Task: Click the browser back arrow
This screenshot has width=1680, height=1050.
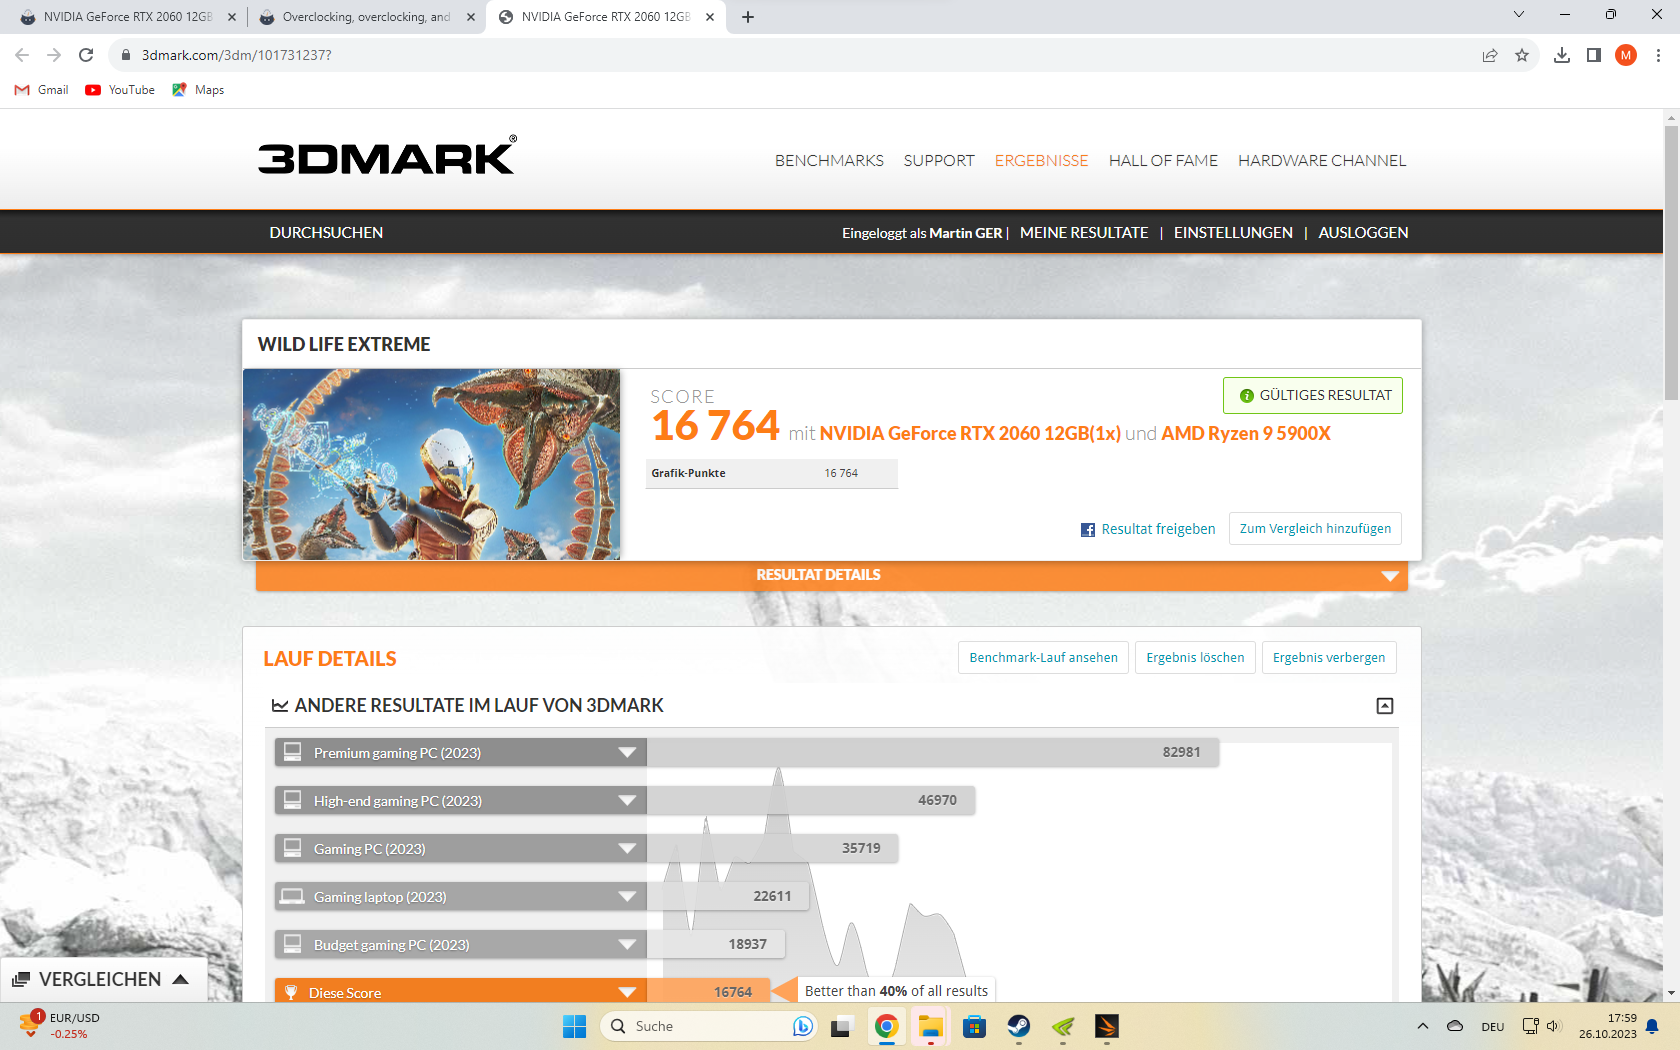Action: (22, 55)
